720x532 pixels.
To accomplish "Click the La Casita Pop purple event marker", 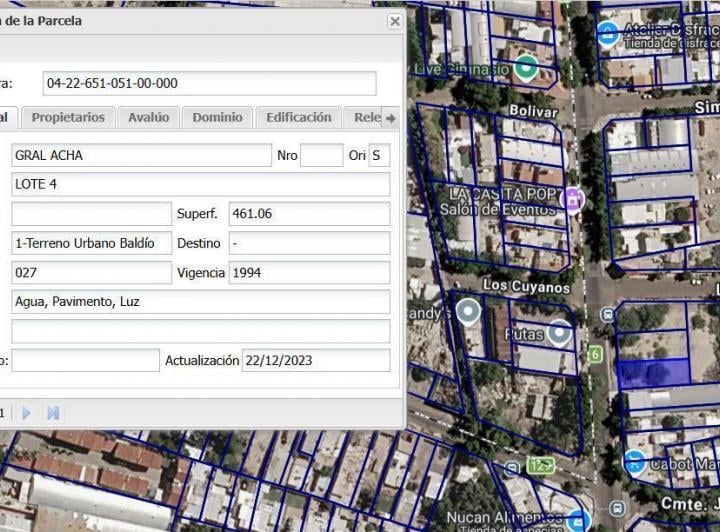I will coord(573,200).
